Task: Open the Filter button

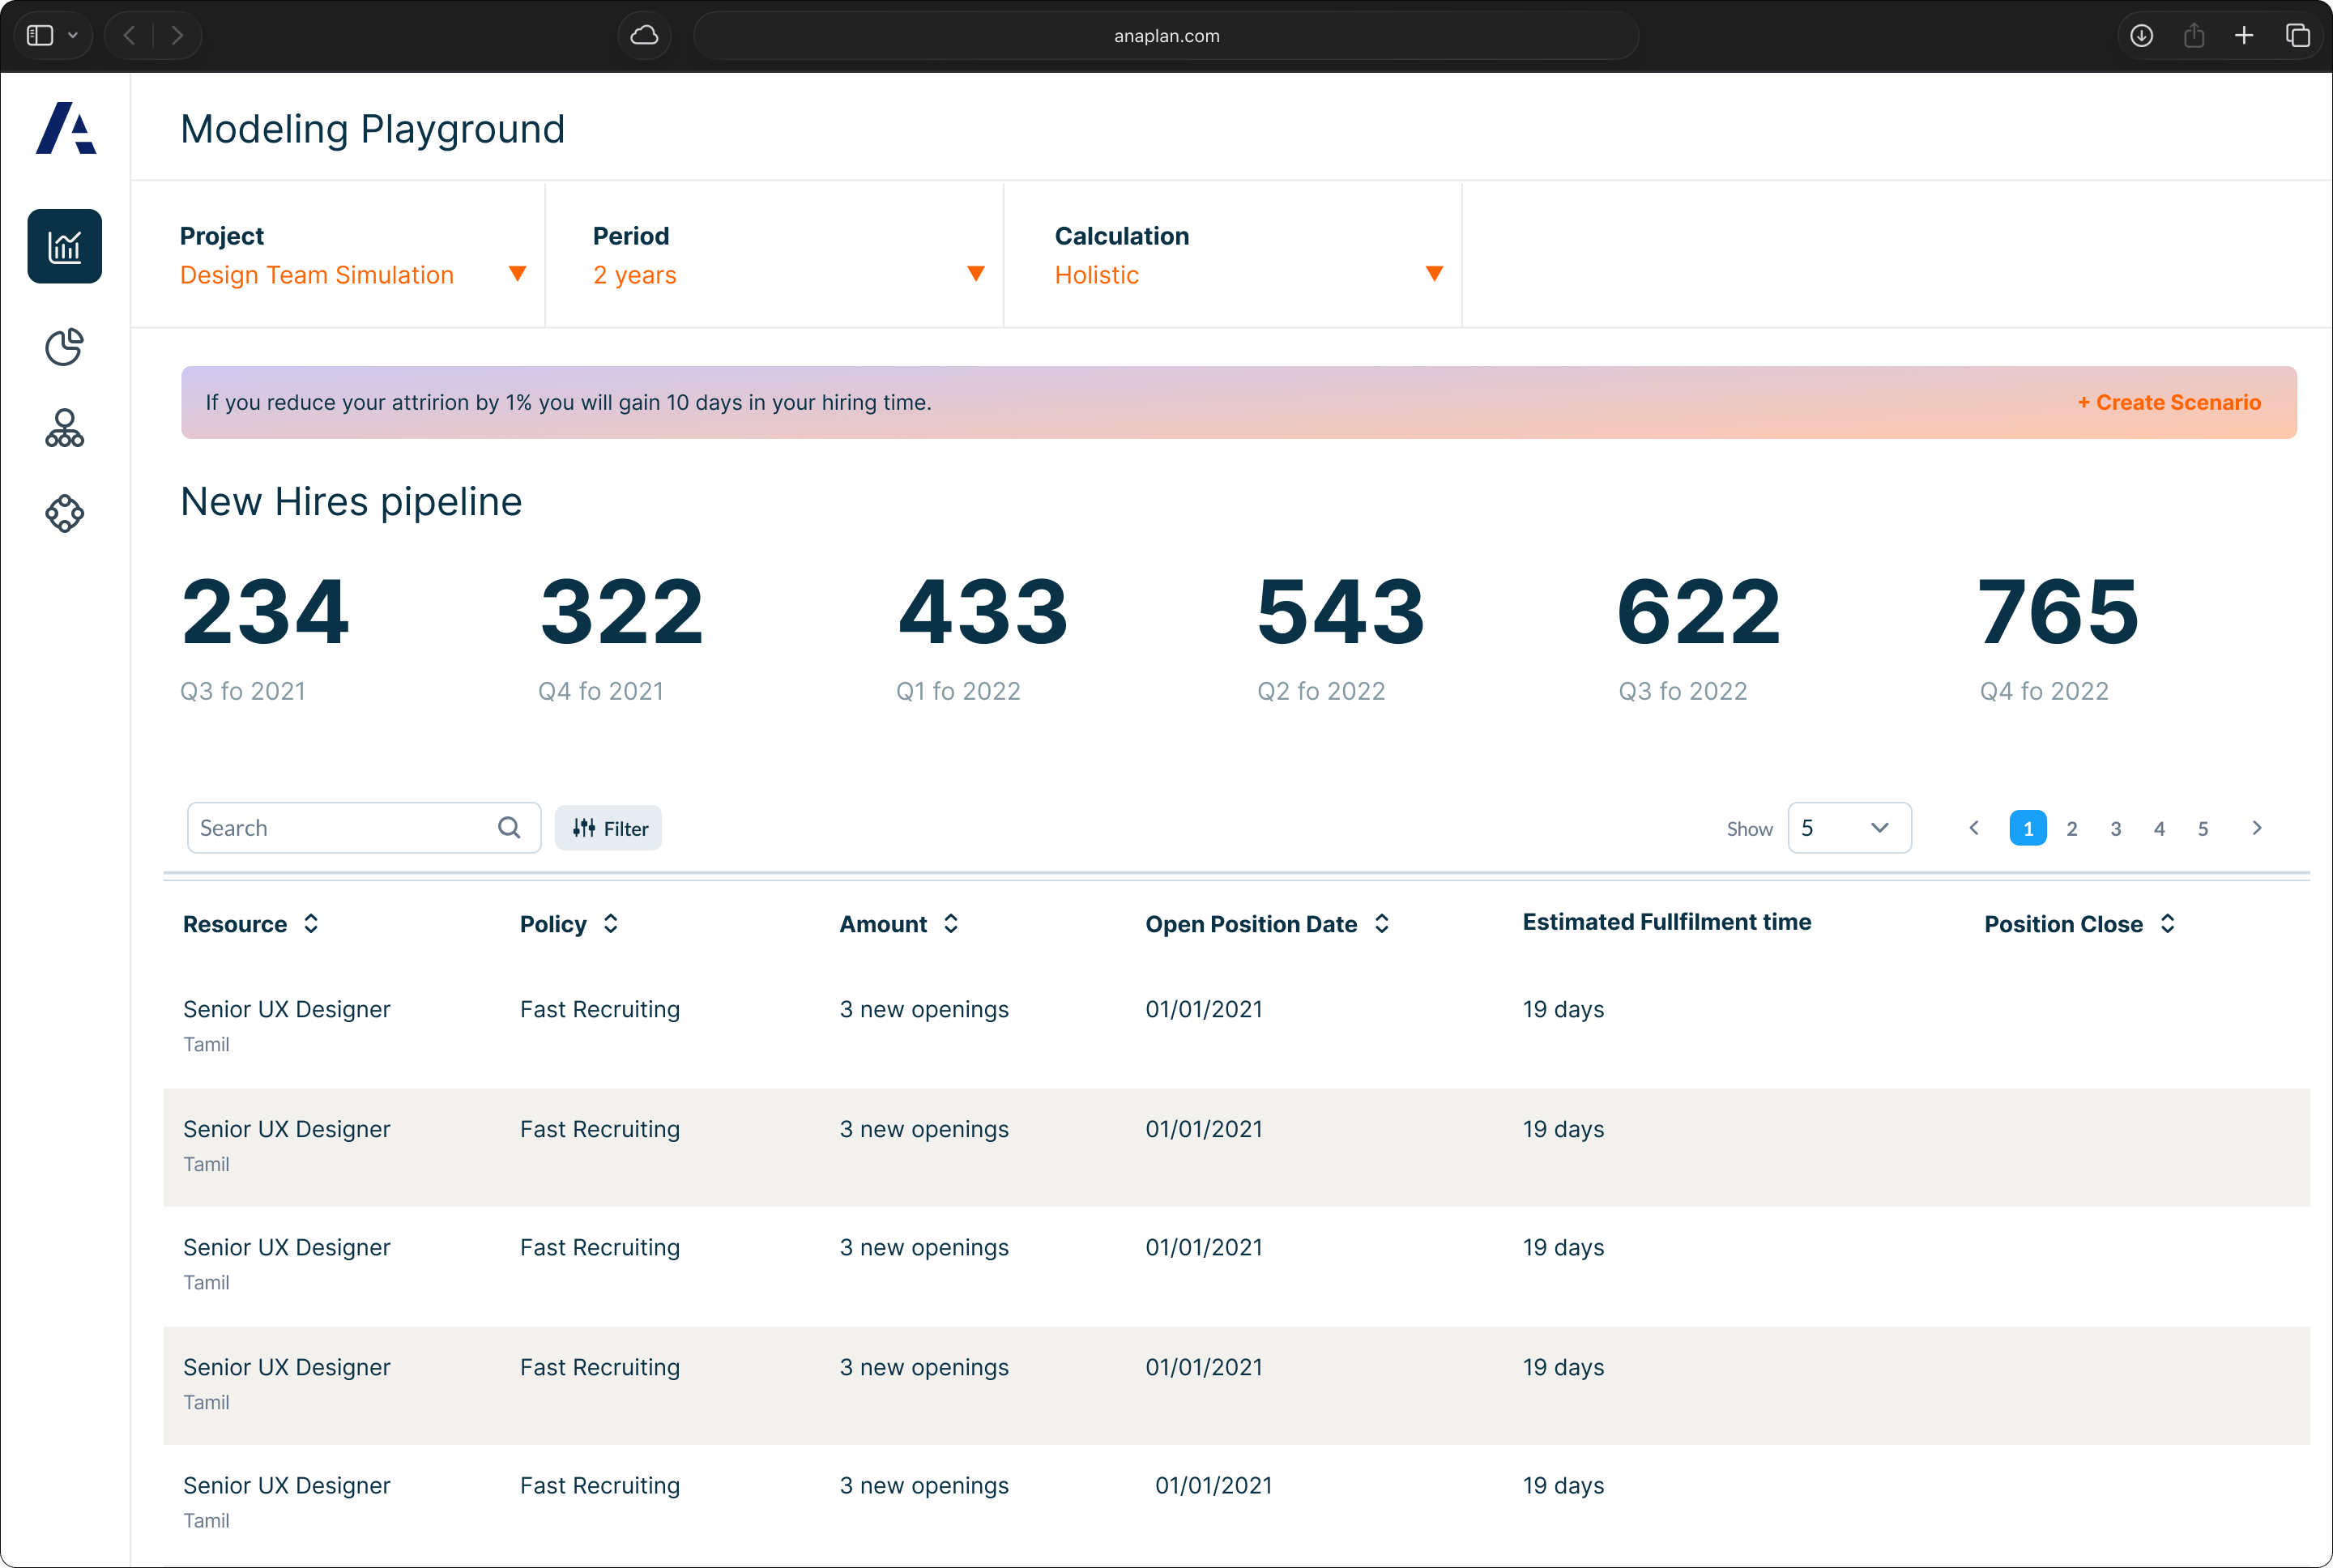Action: [609, 828]
